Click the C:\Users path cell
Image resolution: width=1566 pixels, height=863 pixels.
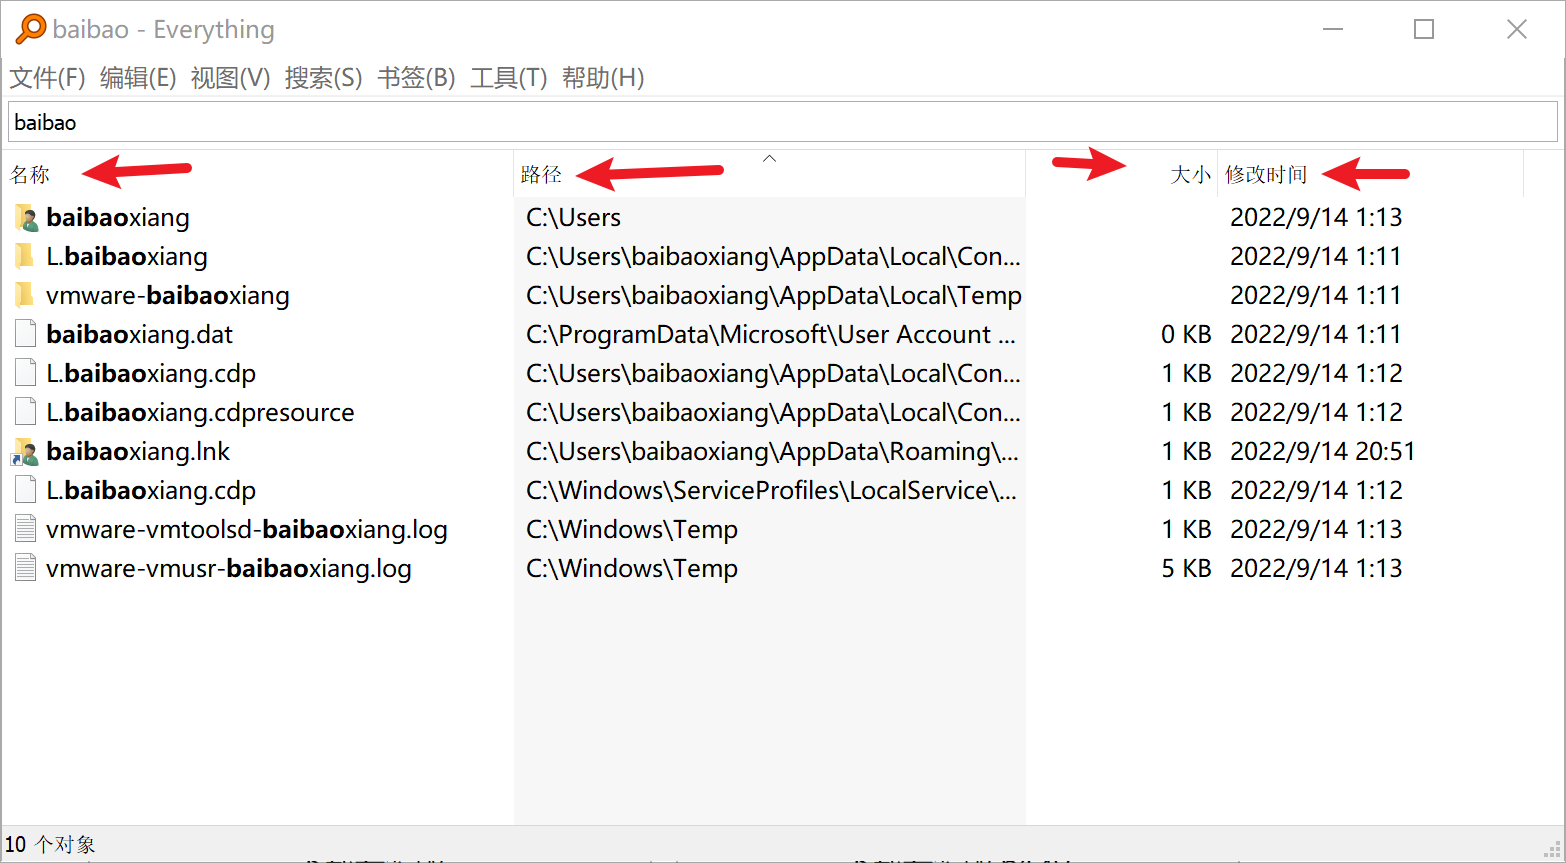574,218
